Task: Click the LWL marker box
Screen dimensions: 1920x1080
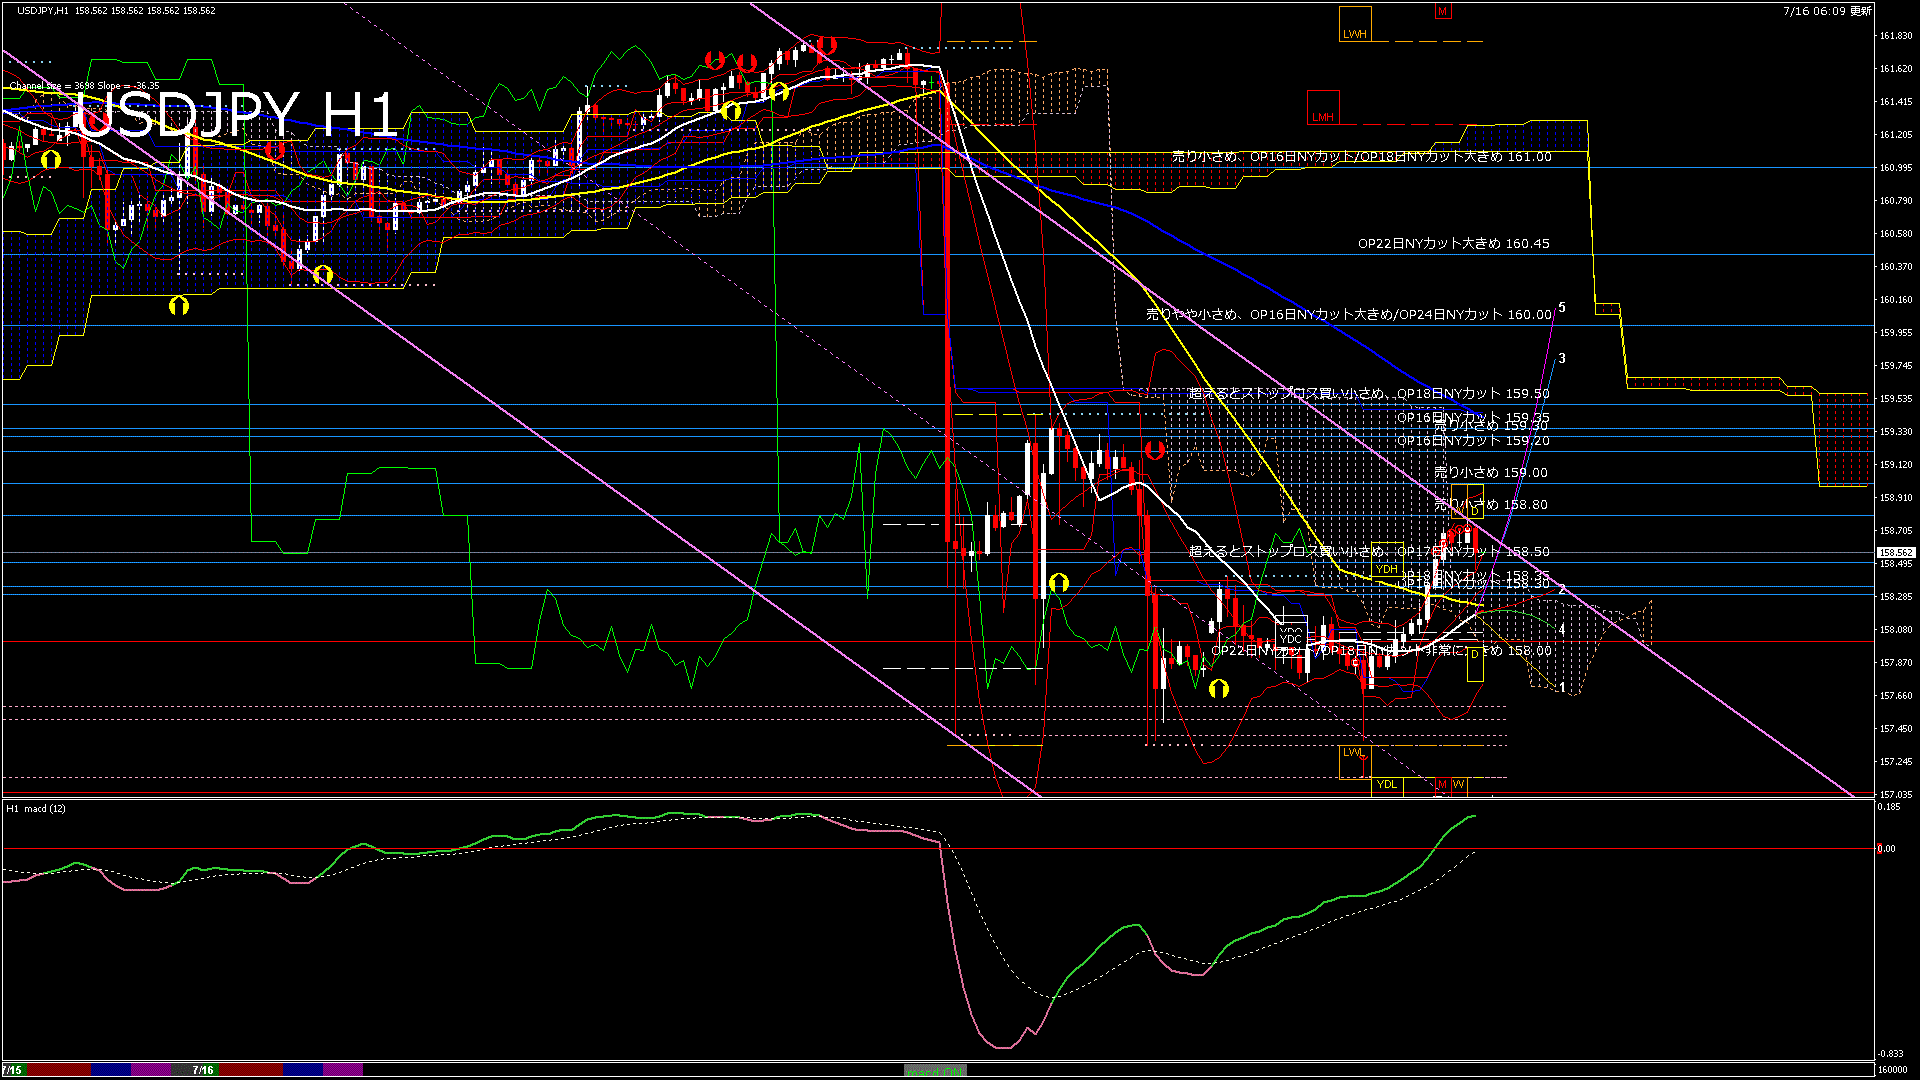Action: [1355, 762]
